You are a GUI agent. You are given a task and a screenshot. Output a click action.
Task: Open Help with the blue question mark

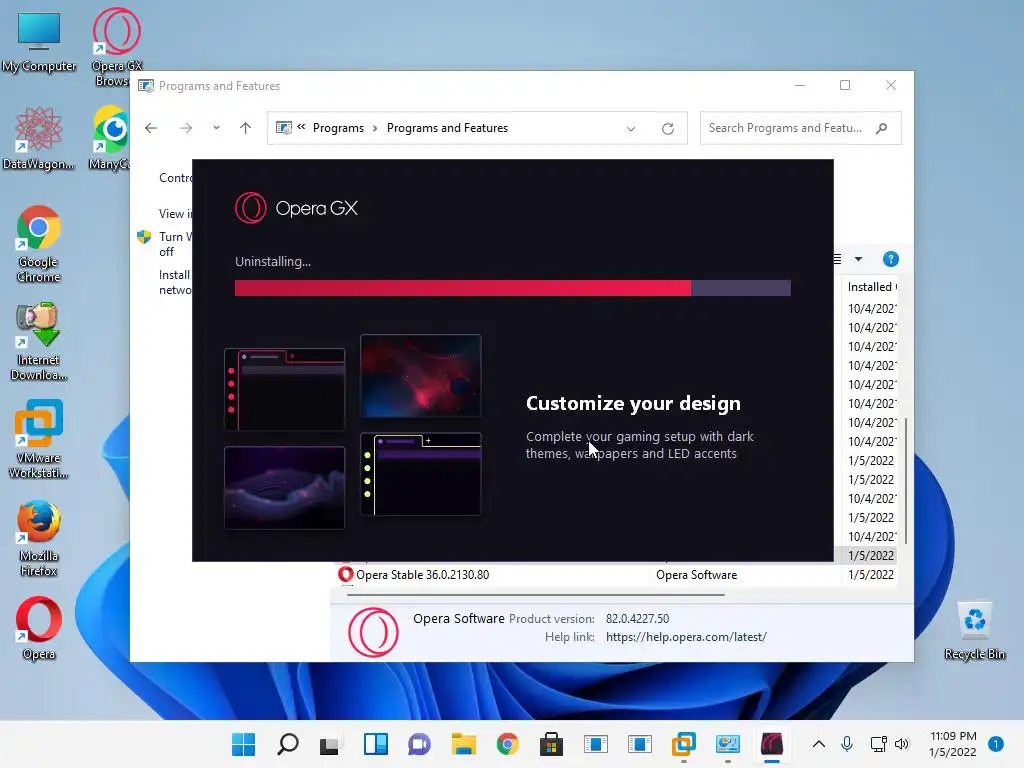891,259
